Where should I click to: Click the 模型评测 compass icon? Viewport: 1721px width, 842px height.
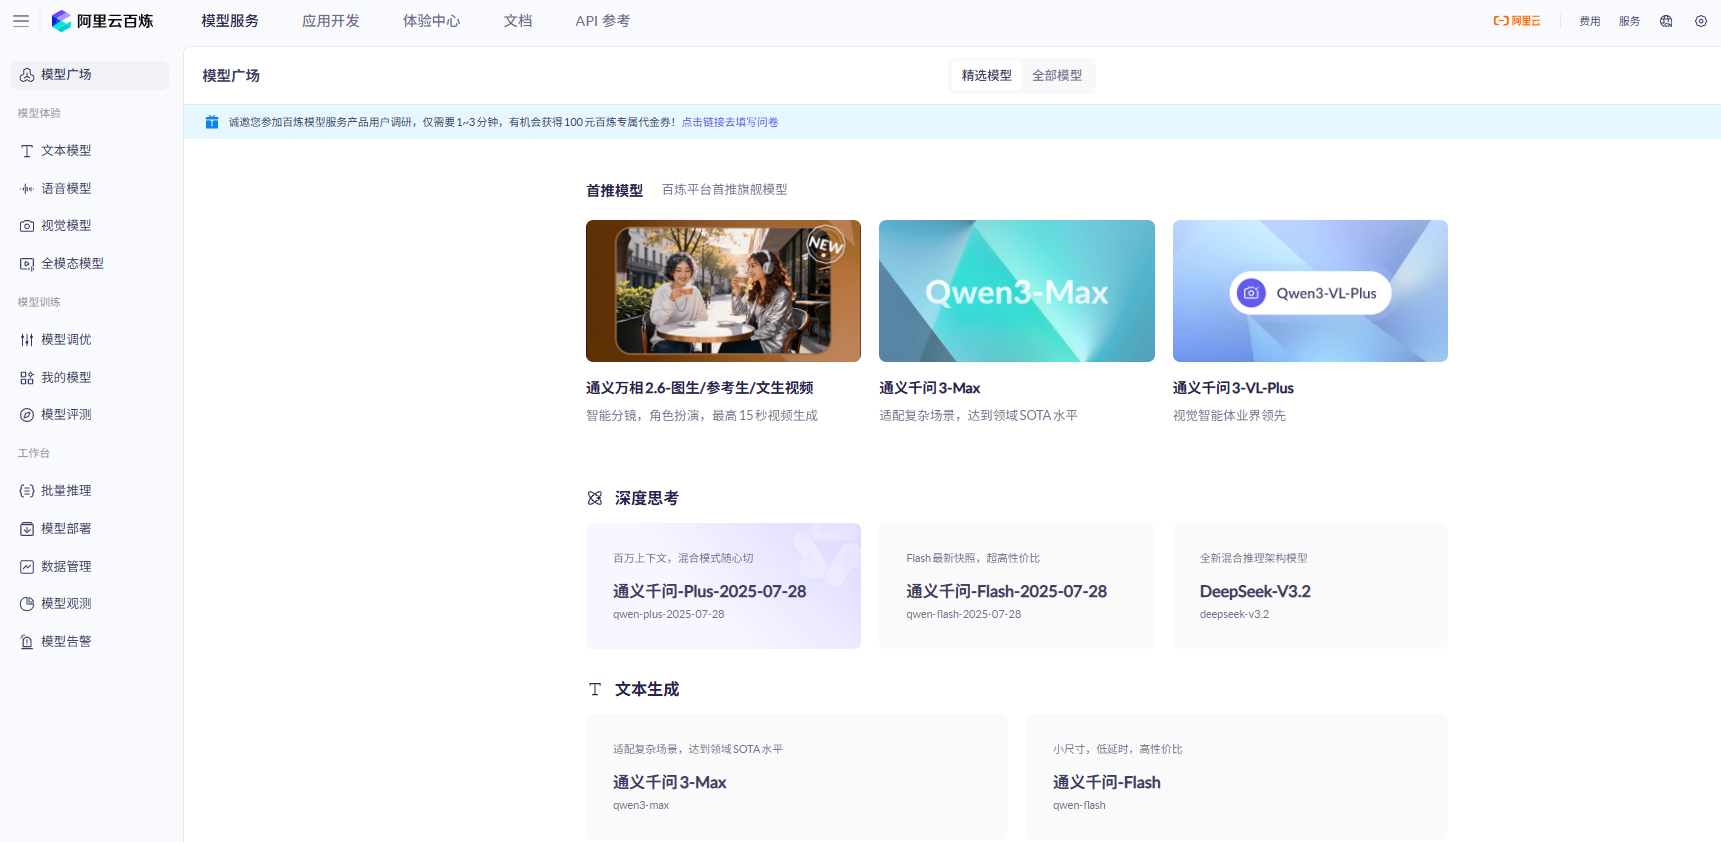point(27,415)
